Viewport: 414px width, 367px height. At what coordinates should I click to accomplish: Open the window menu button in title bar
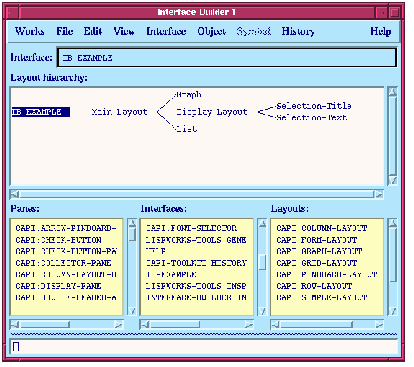point(12,13)
